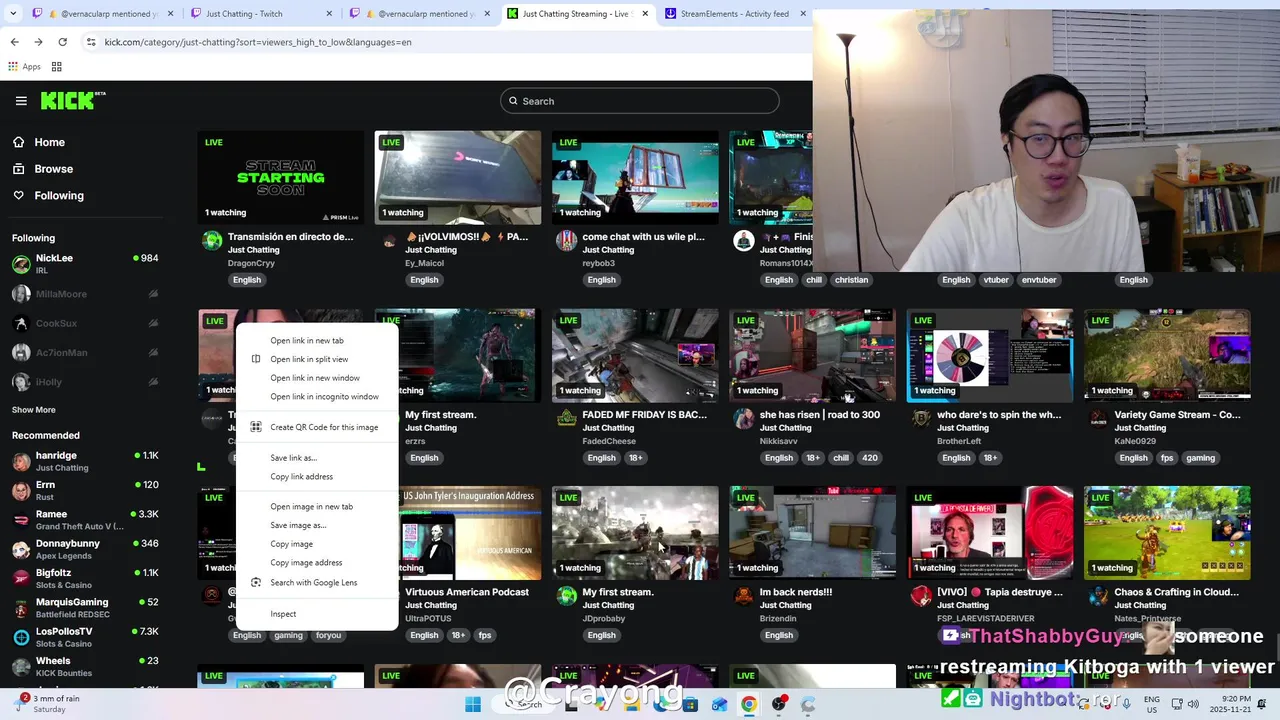Close the Just Chatting - Twitch tab
The height and width of the screenshot is (720, 1280).
327,14
